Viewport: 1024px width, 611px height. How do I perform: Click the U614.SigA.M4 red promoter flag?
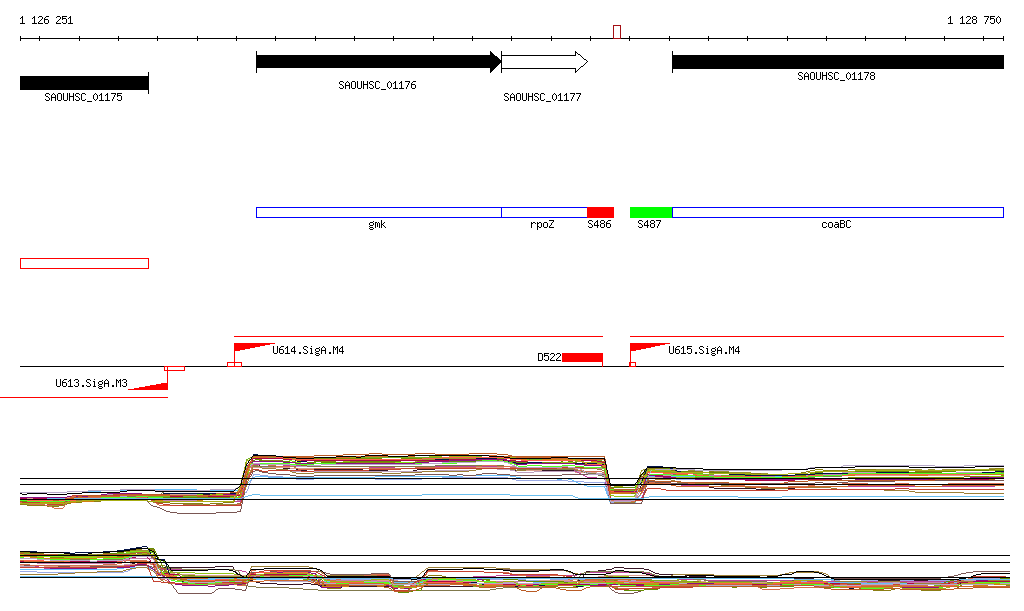click(x=254, y=347)
